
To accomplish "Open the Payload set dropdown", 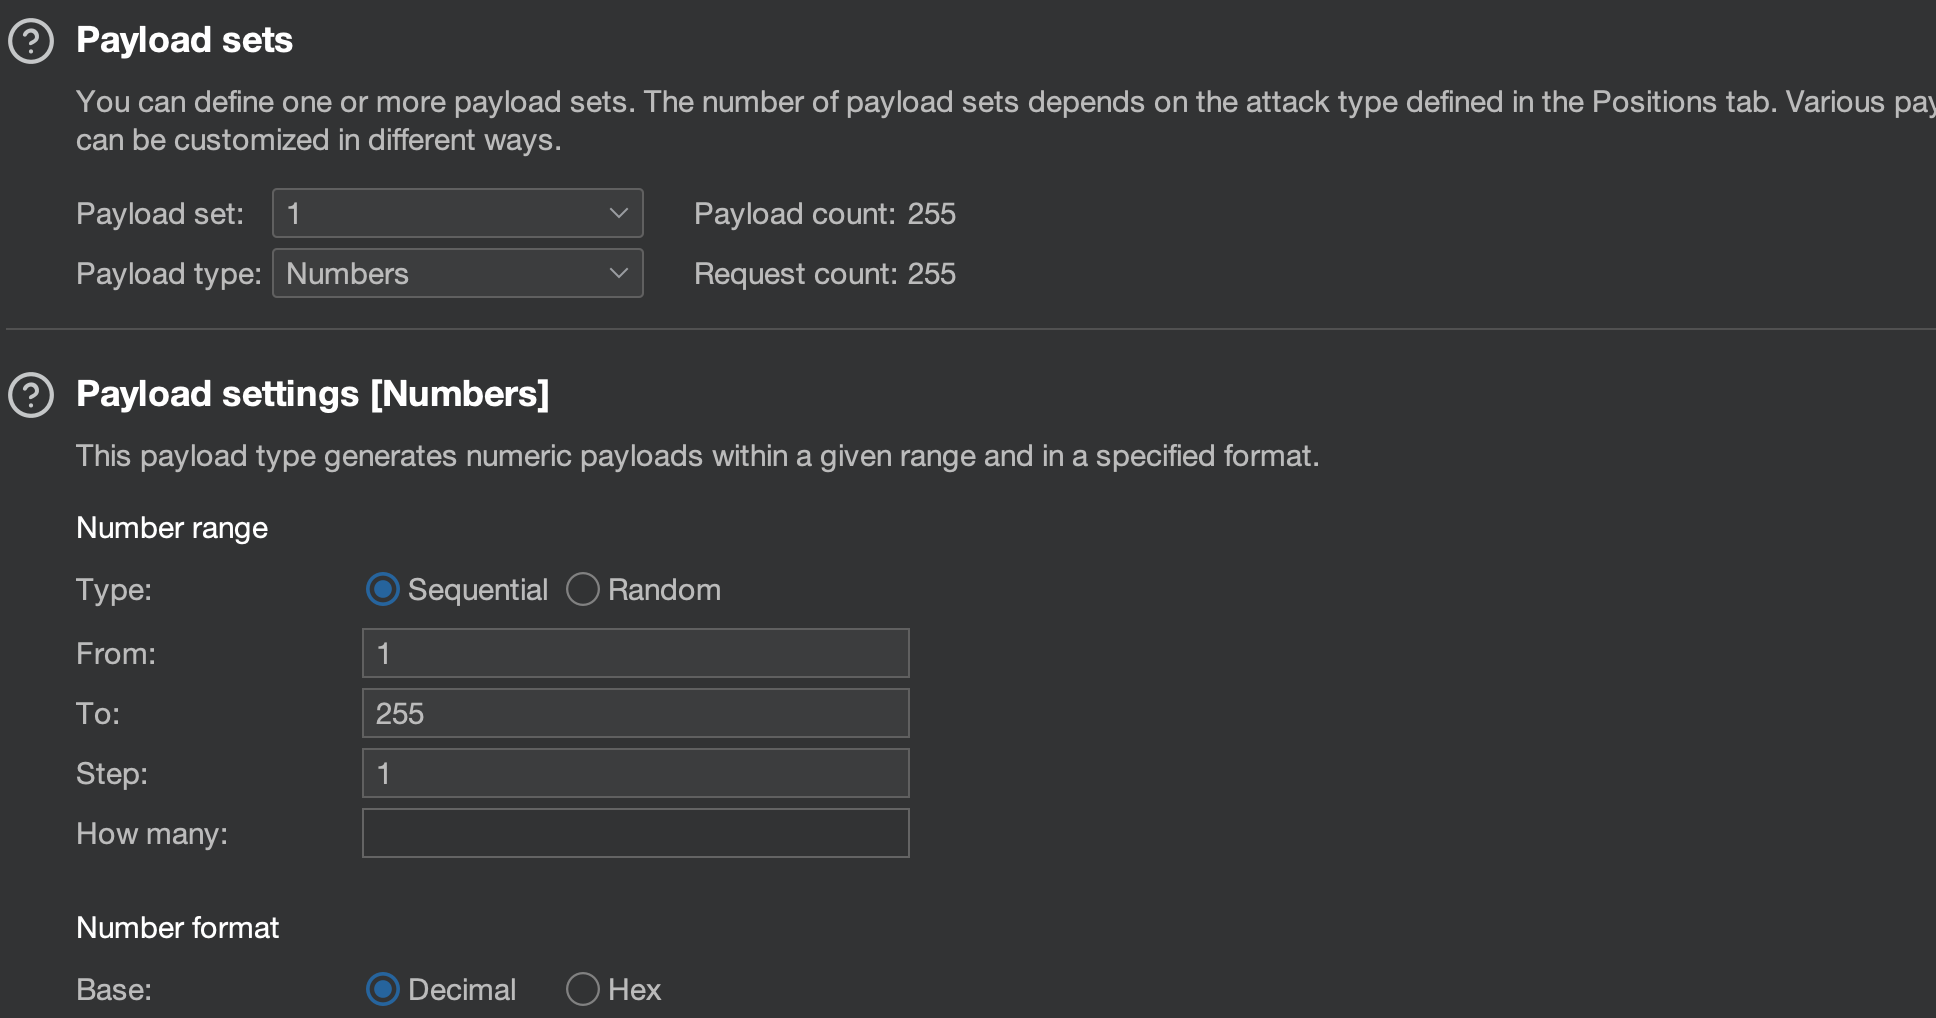I will click(457, 213).
